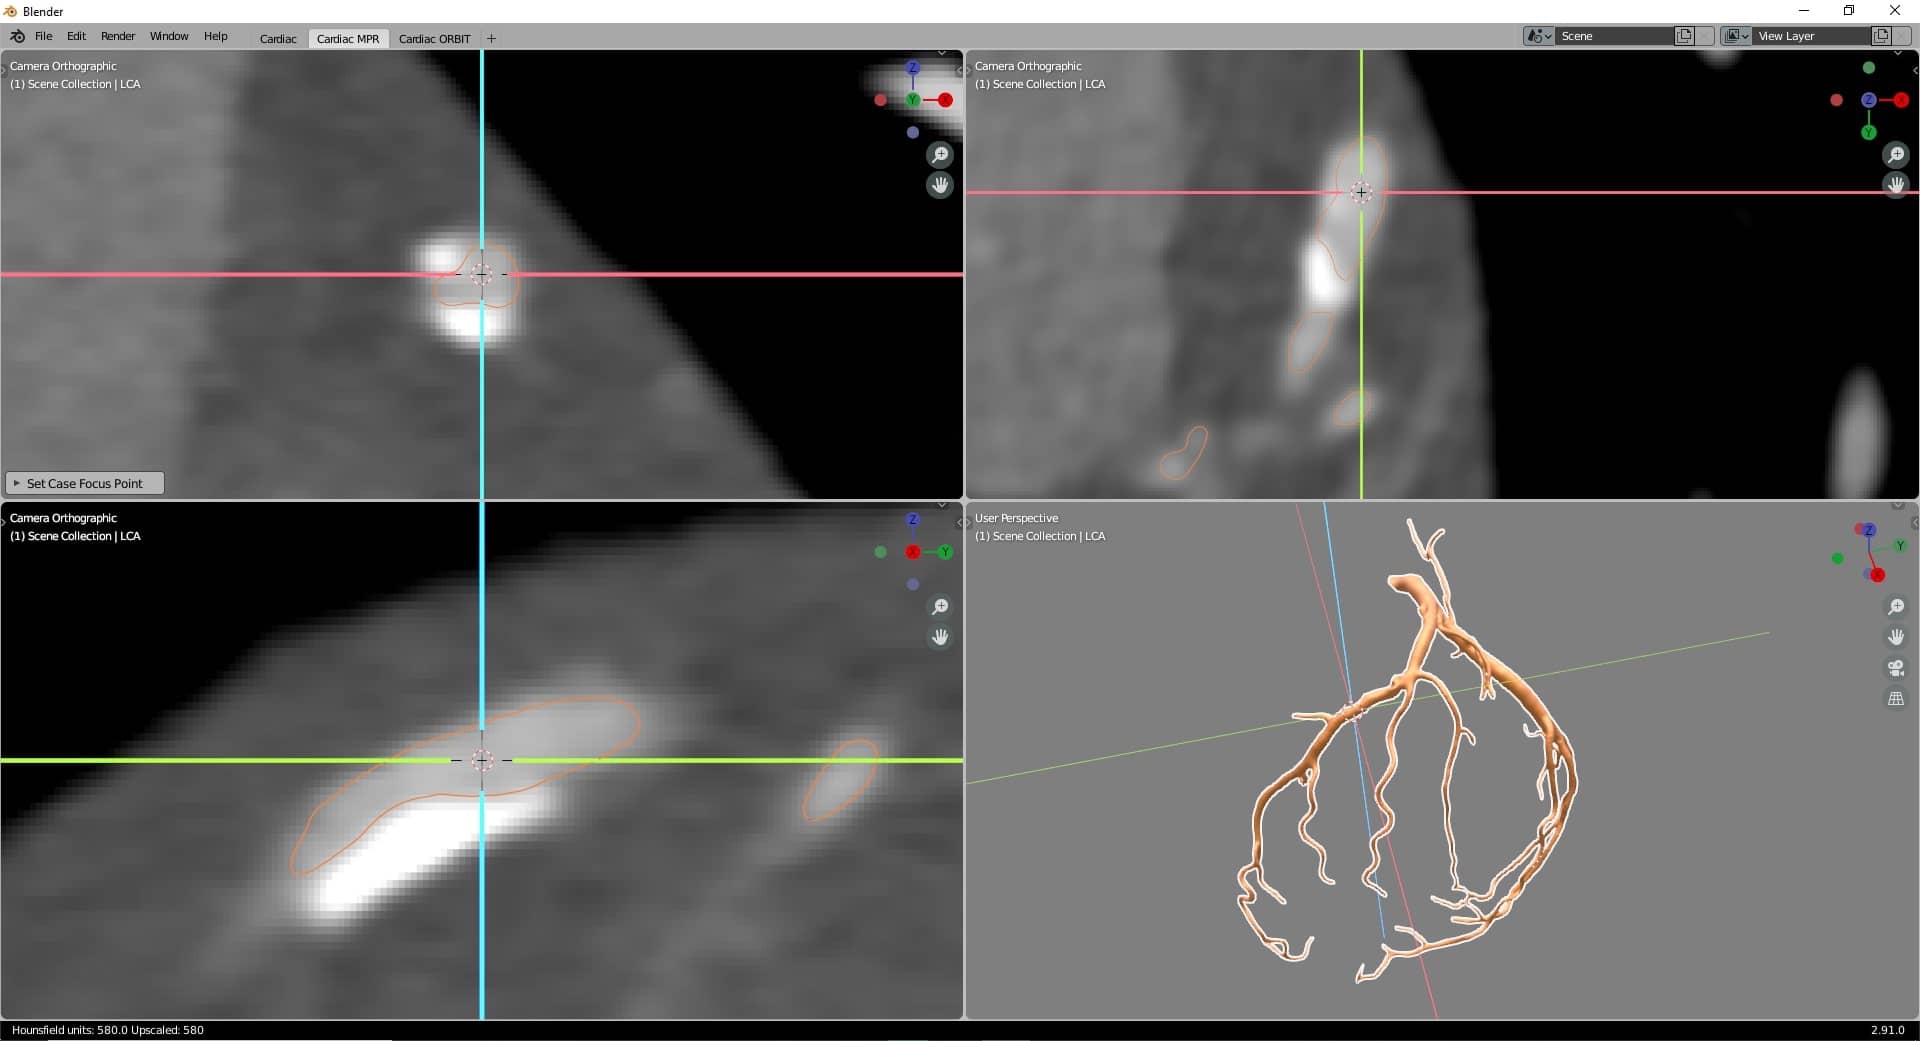Click version 2.91.0 in status bar
The width and height of the screenshot is (1920, 1041).
coord(1888,1030)
